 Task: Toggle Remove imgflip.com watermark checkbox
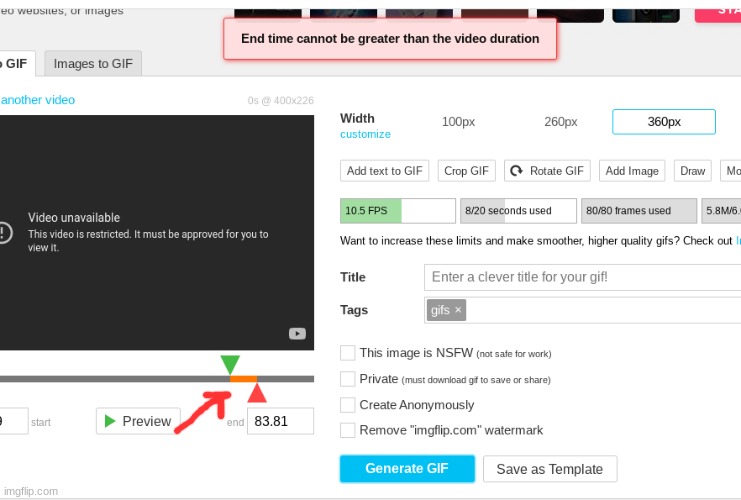(348, 430)
